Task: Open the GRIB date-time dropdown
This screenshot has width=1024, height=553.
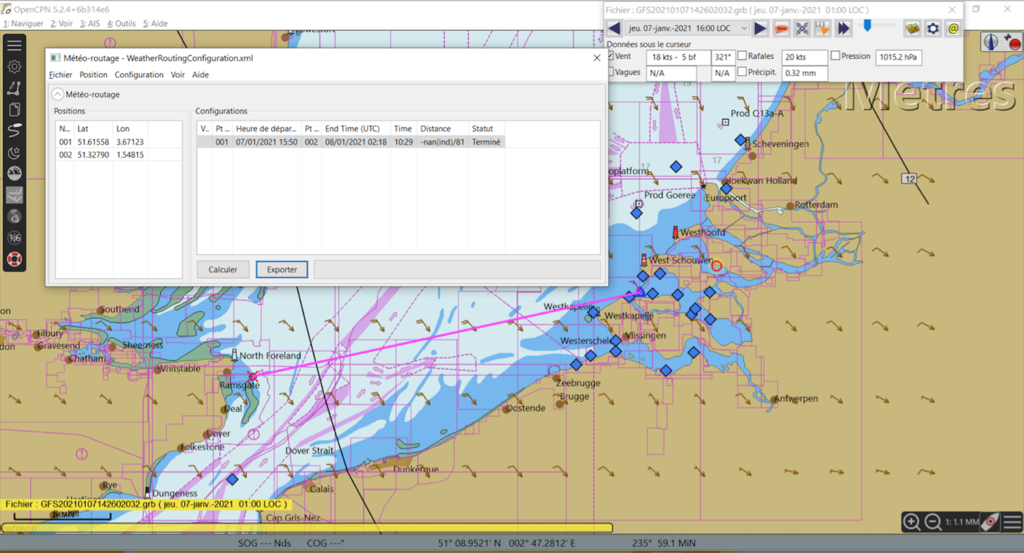Action: tap(687, 28)
